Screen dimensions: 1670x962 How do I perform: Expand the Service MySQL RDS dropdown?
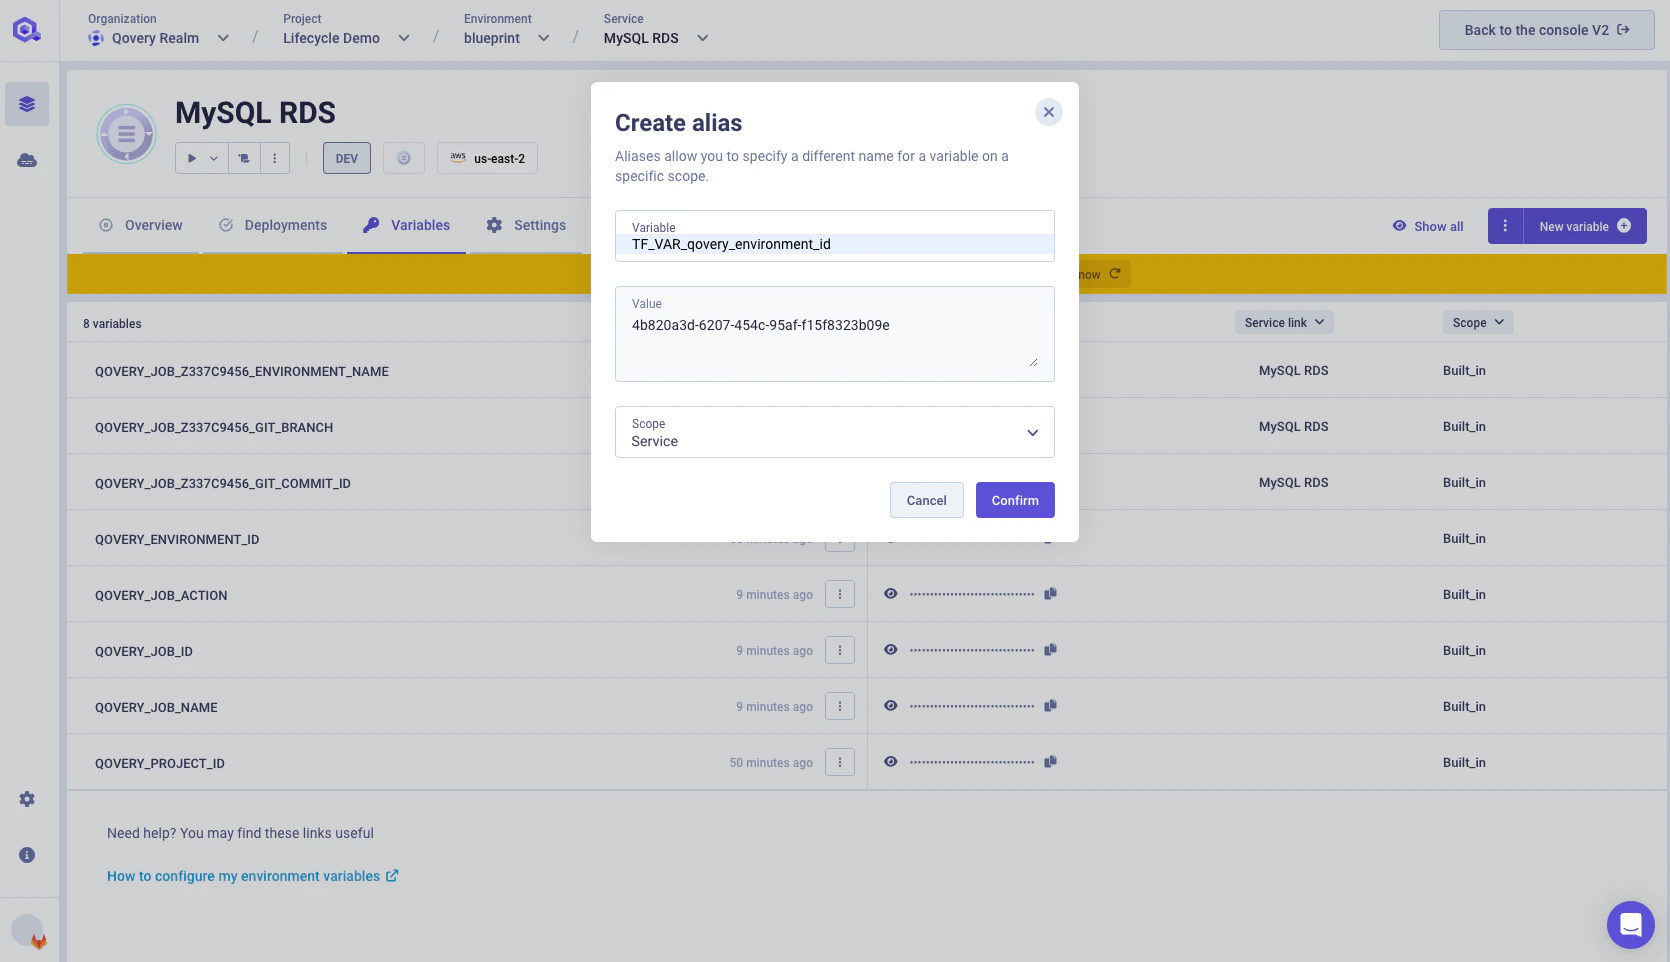pyautogui.click(x=703, y=38)
